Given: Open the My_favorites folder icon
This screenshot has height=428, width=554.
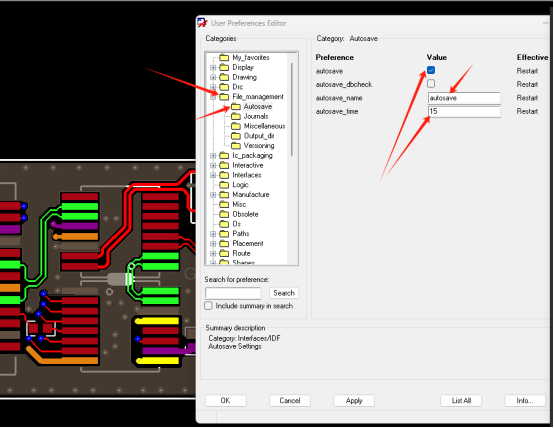Looking at the screenshot, I should tap(224, 57).
